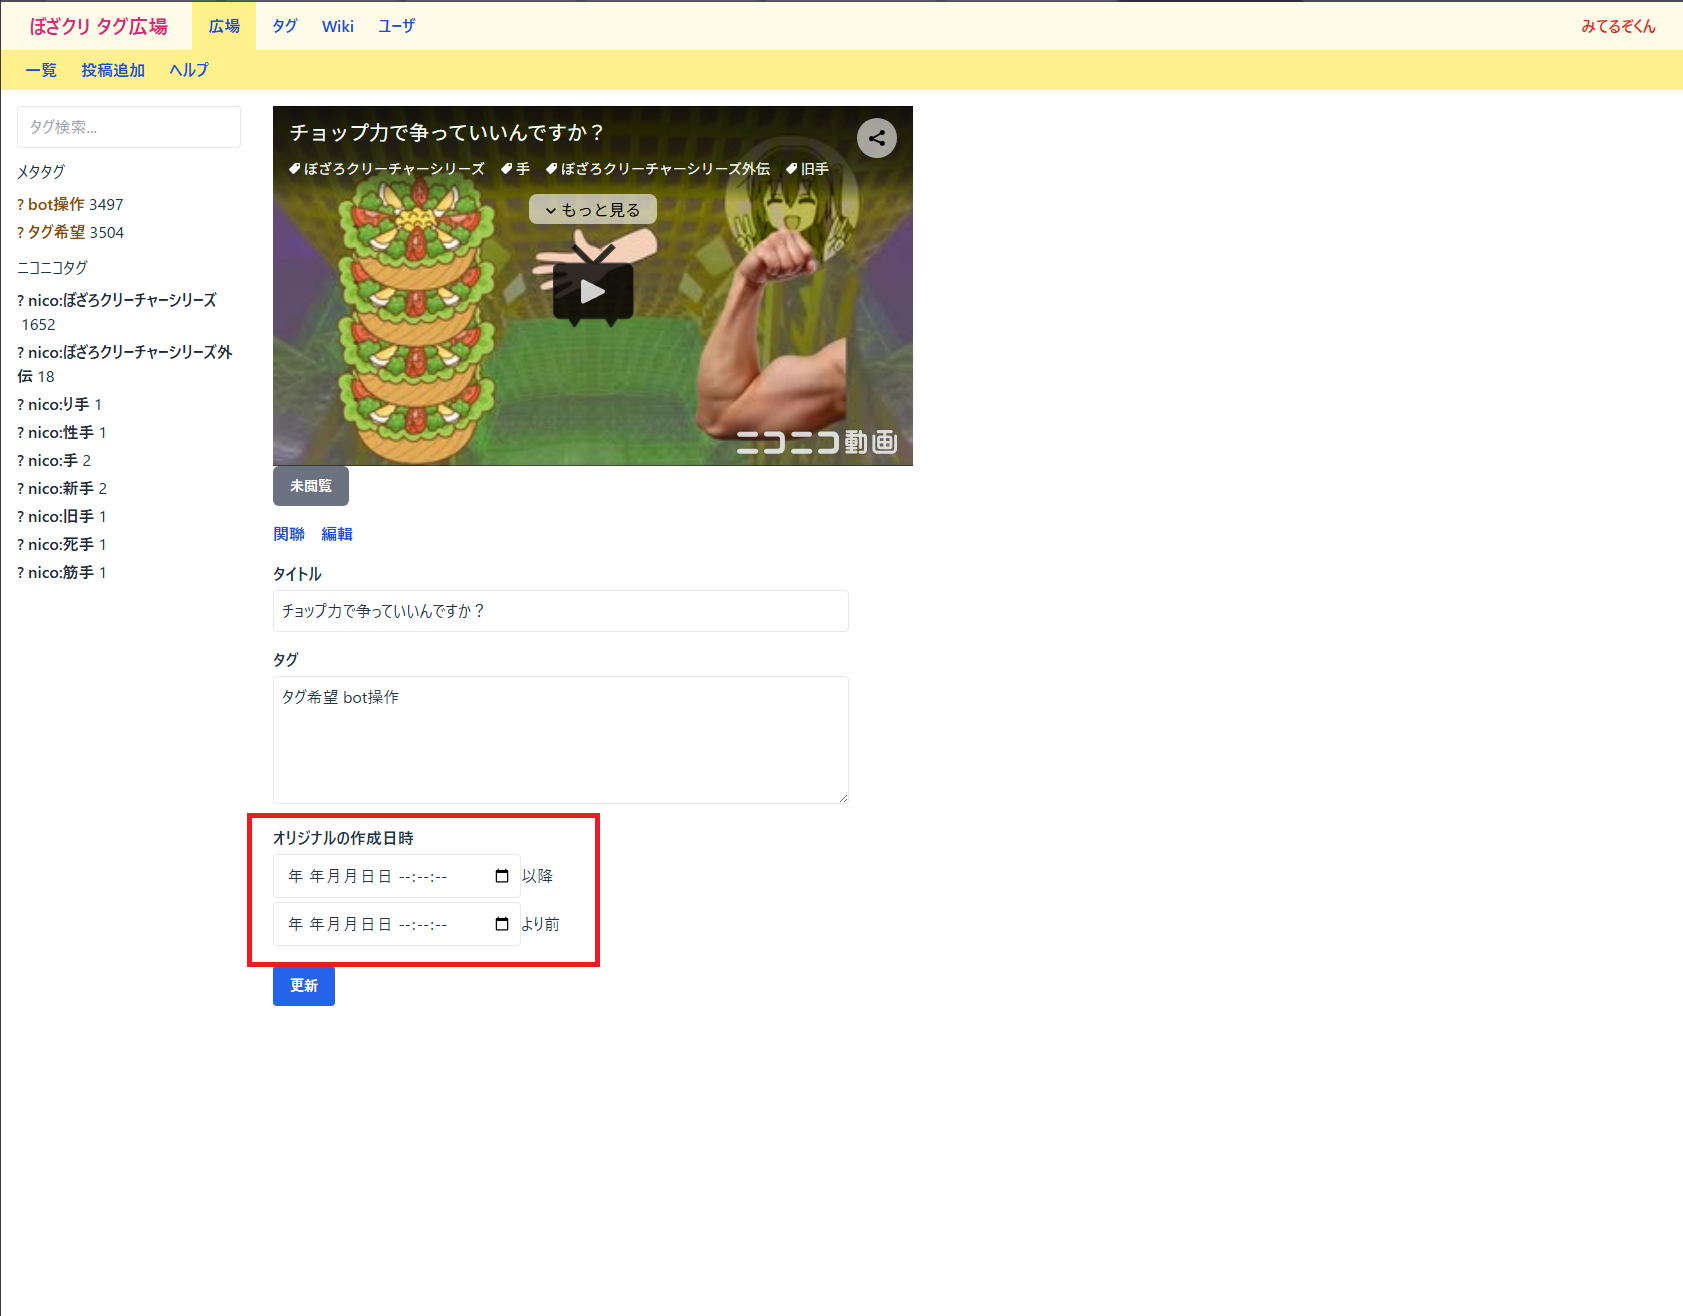The width and height of the screenshot is (1683, 1316).
Task: Click the タイトル text field
Action: (x=560, y=611)
